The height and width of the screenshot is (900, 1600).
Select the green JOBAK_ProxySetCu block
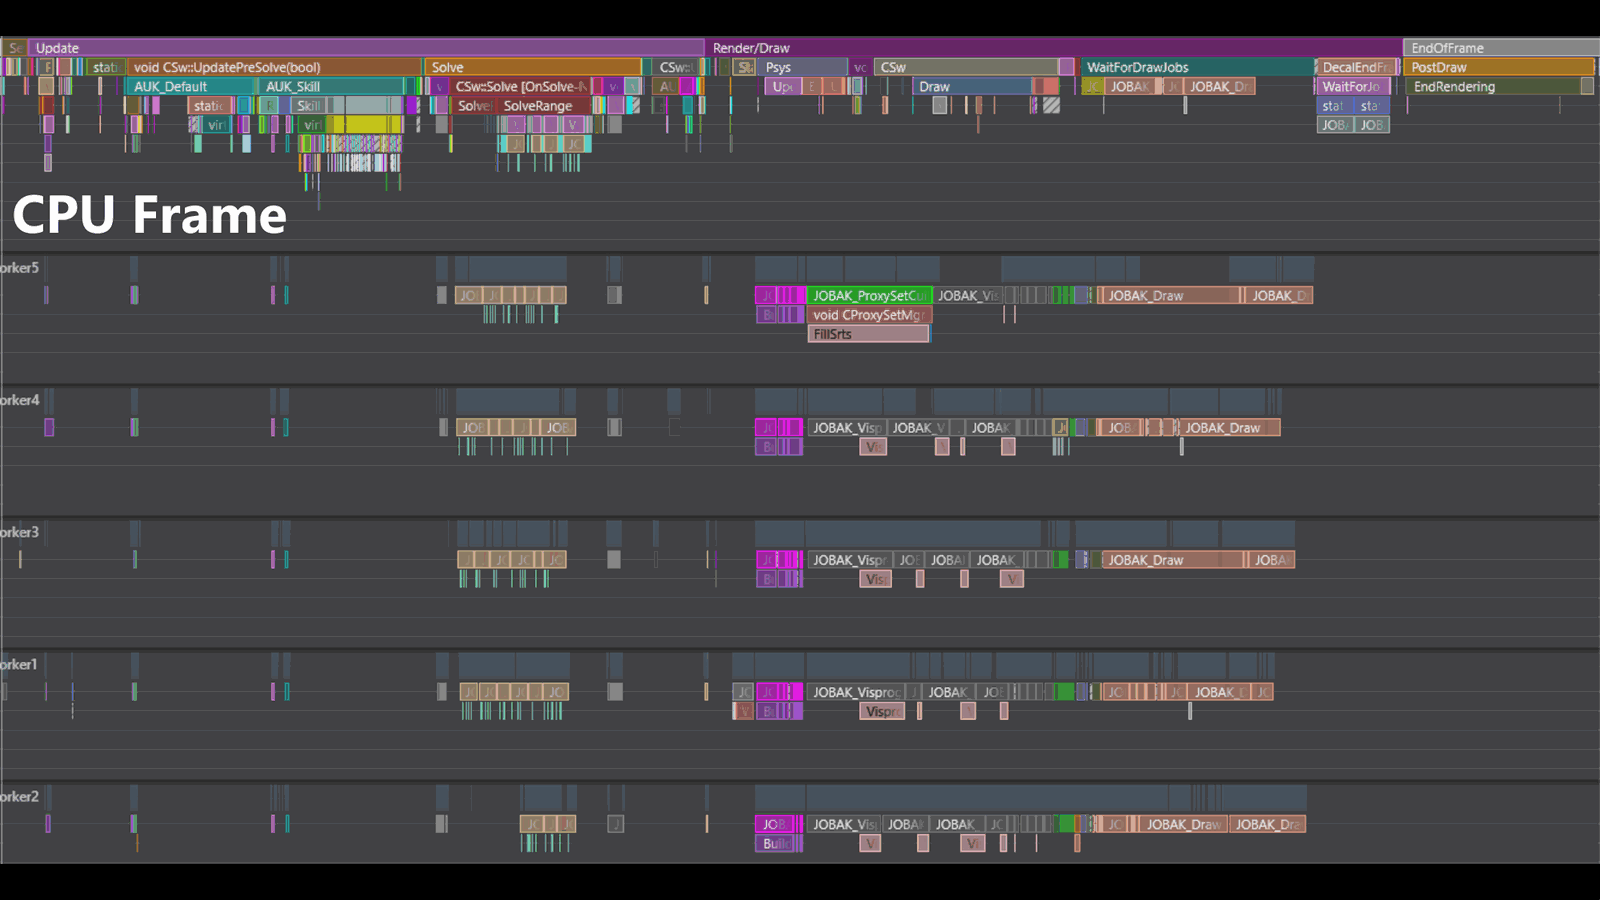click(869, 295)
